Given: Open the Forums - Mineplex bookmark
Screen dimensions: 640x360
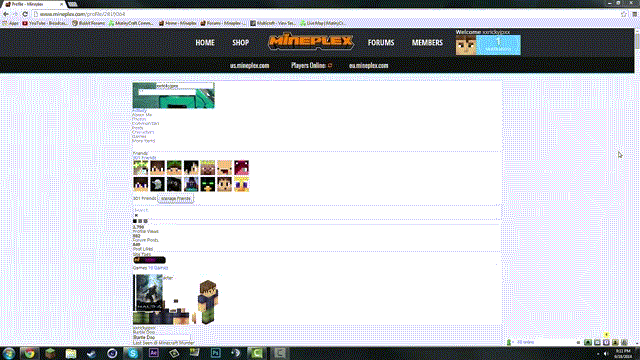Looking at the screenshot, I should (x=223, y=23).
